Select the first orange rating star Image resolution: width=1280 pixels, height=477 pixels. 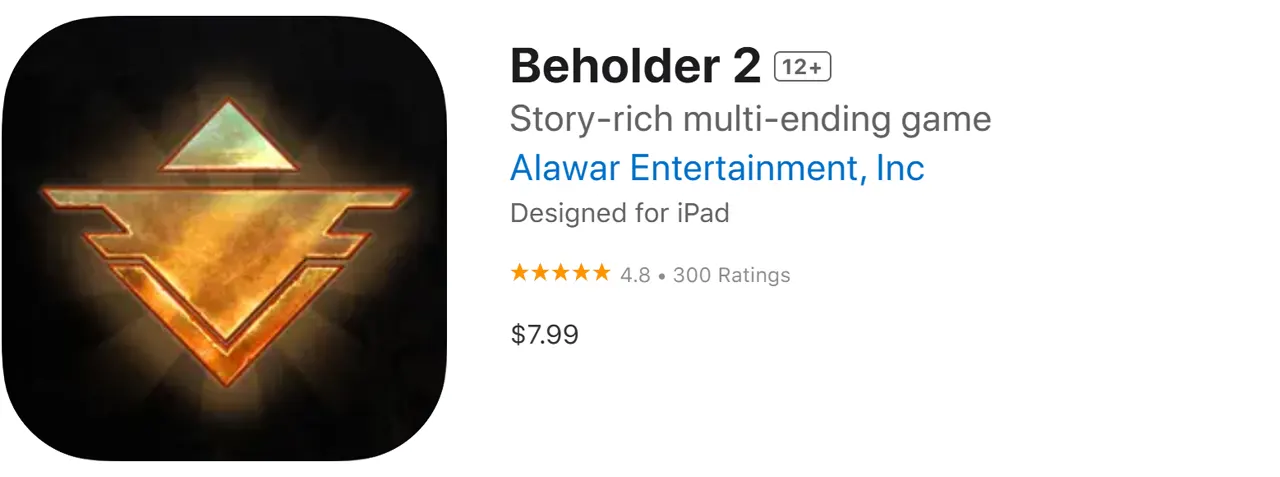(520, 273)
